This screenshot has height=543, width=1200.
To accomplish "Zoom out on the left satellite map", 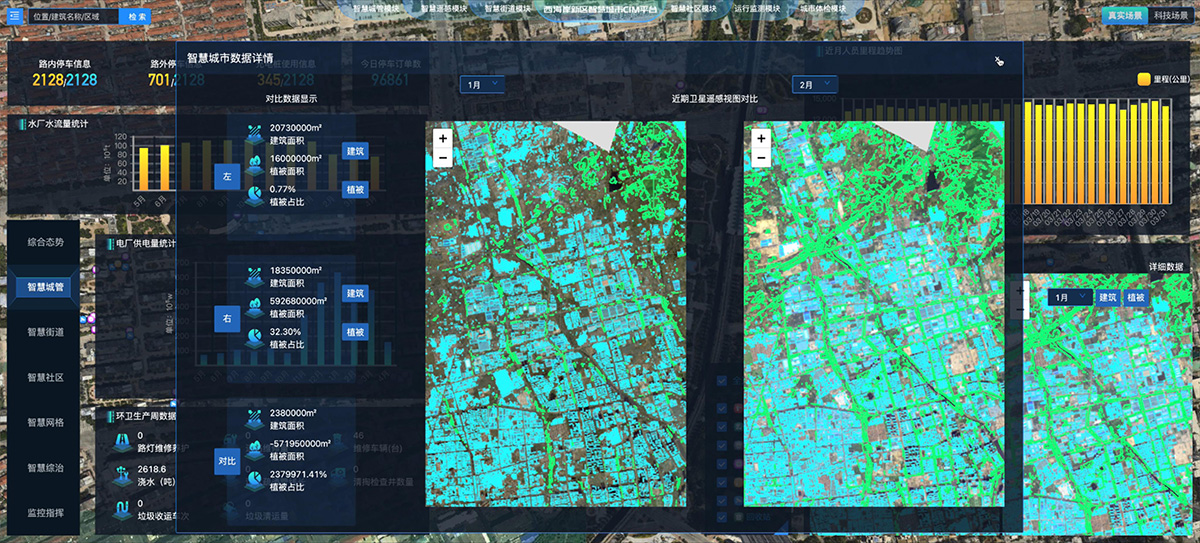I will point(443,158).
